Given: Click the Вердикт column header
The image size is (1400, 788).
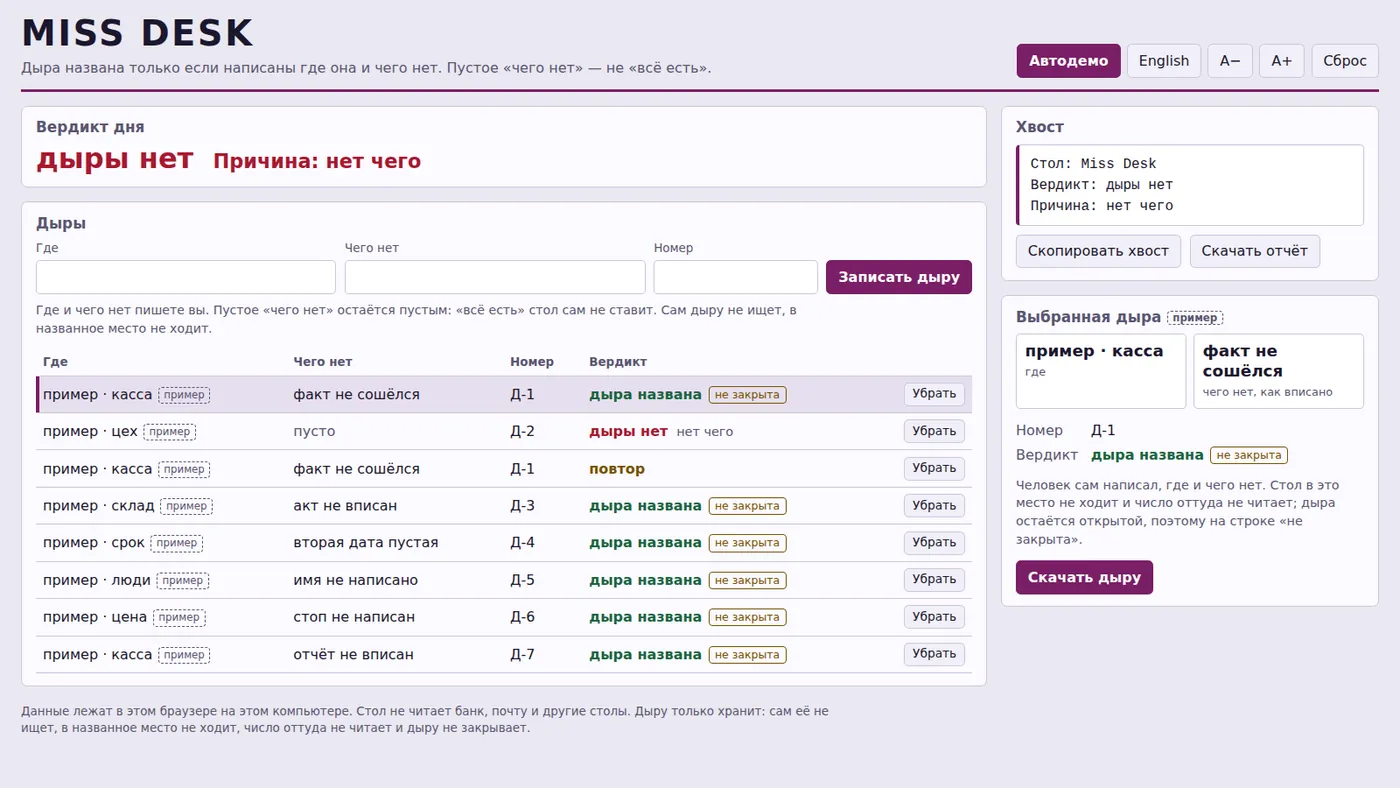Looking at the screenshot, I should (x=618, y=362).
